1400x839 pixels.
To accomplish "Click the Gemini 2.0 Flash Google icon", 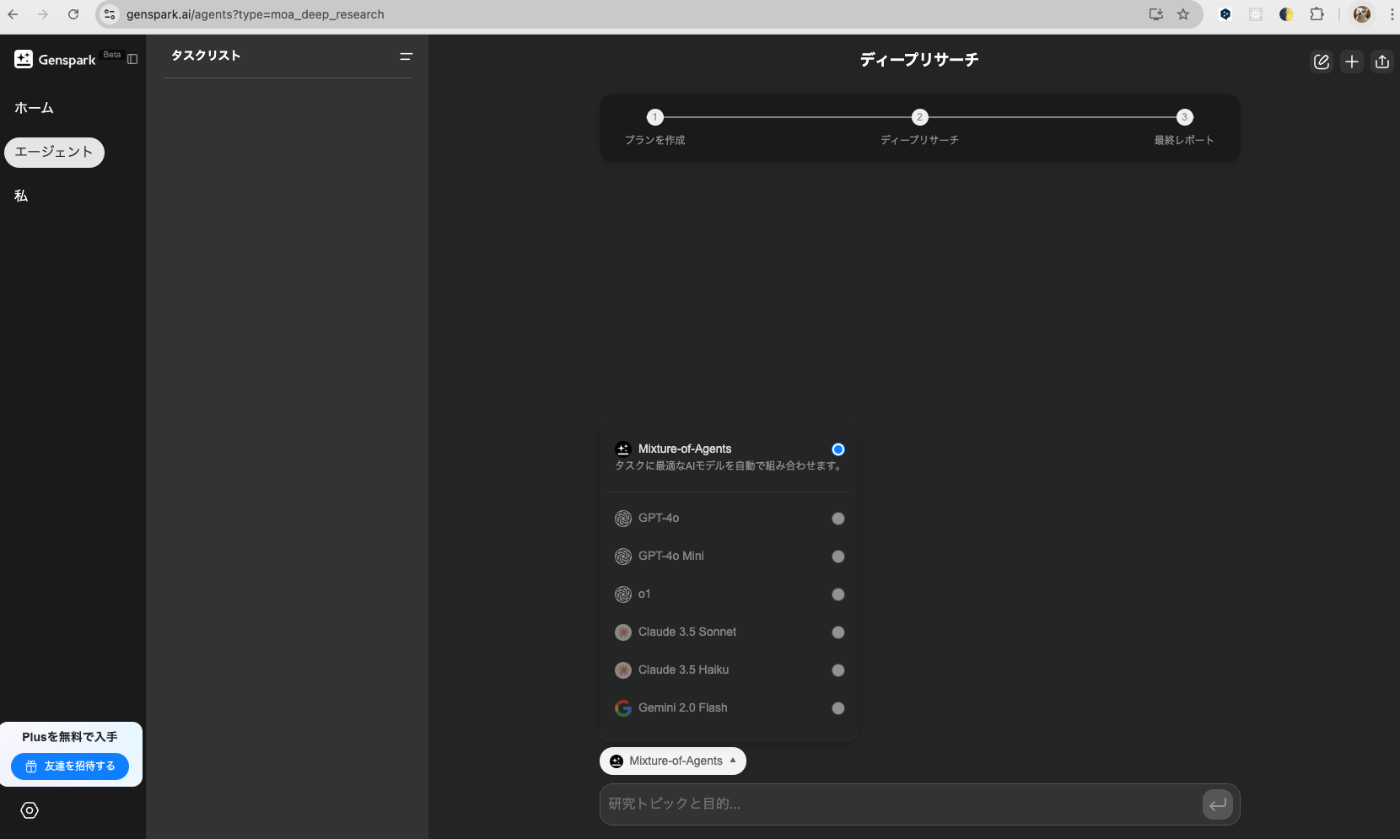I will [623, 708].
